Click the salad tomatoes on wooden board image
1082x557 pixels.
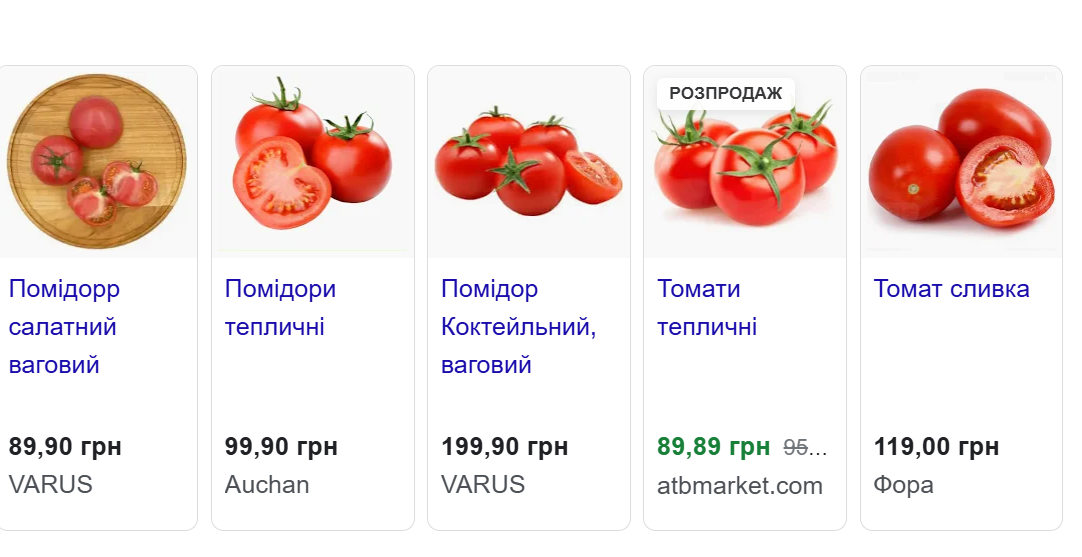97,162
